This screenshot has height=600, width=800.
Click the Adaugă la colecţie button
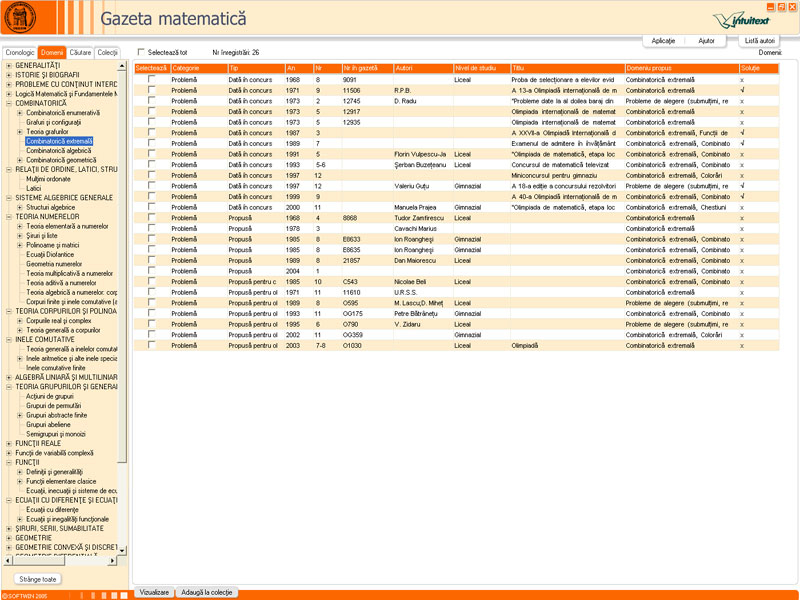(207, 592)
